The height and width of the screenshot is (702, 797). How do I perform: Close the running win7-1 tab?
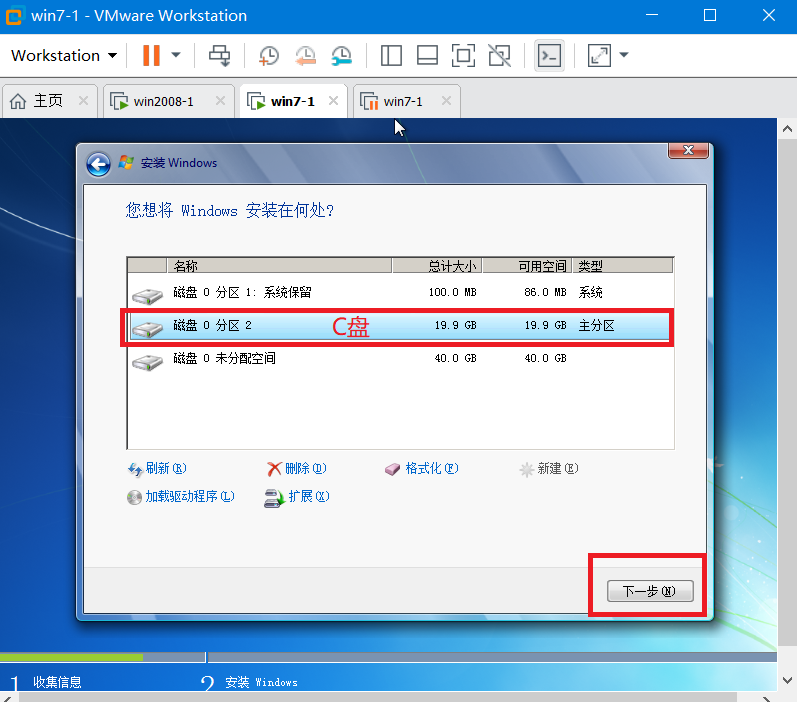[x=333, y=101]
